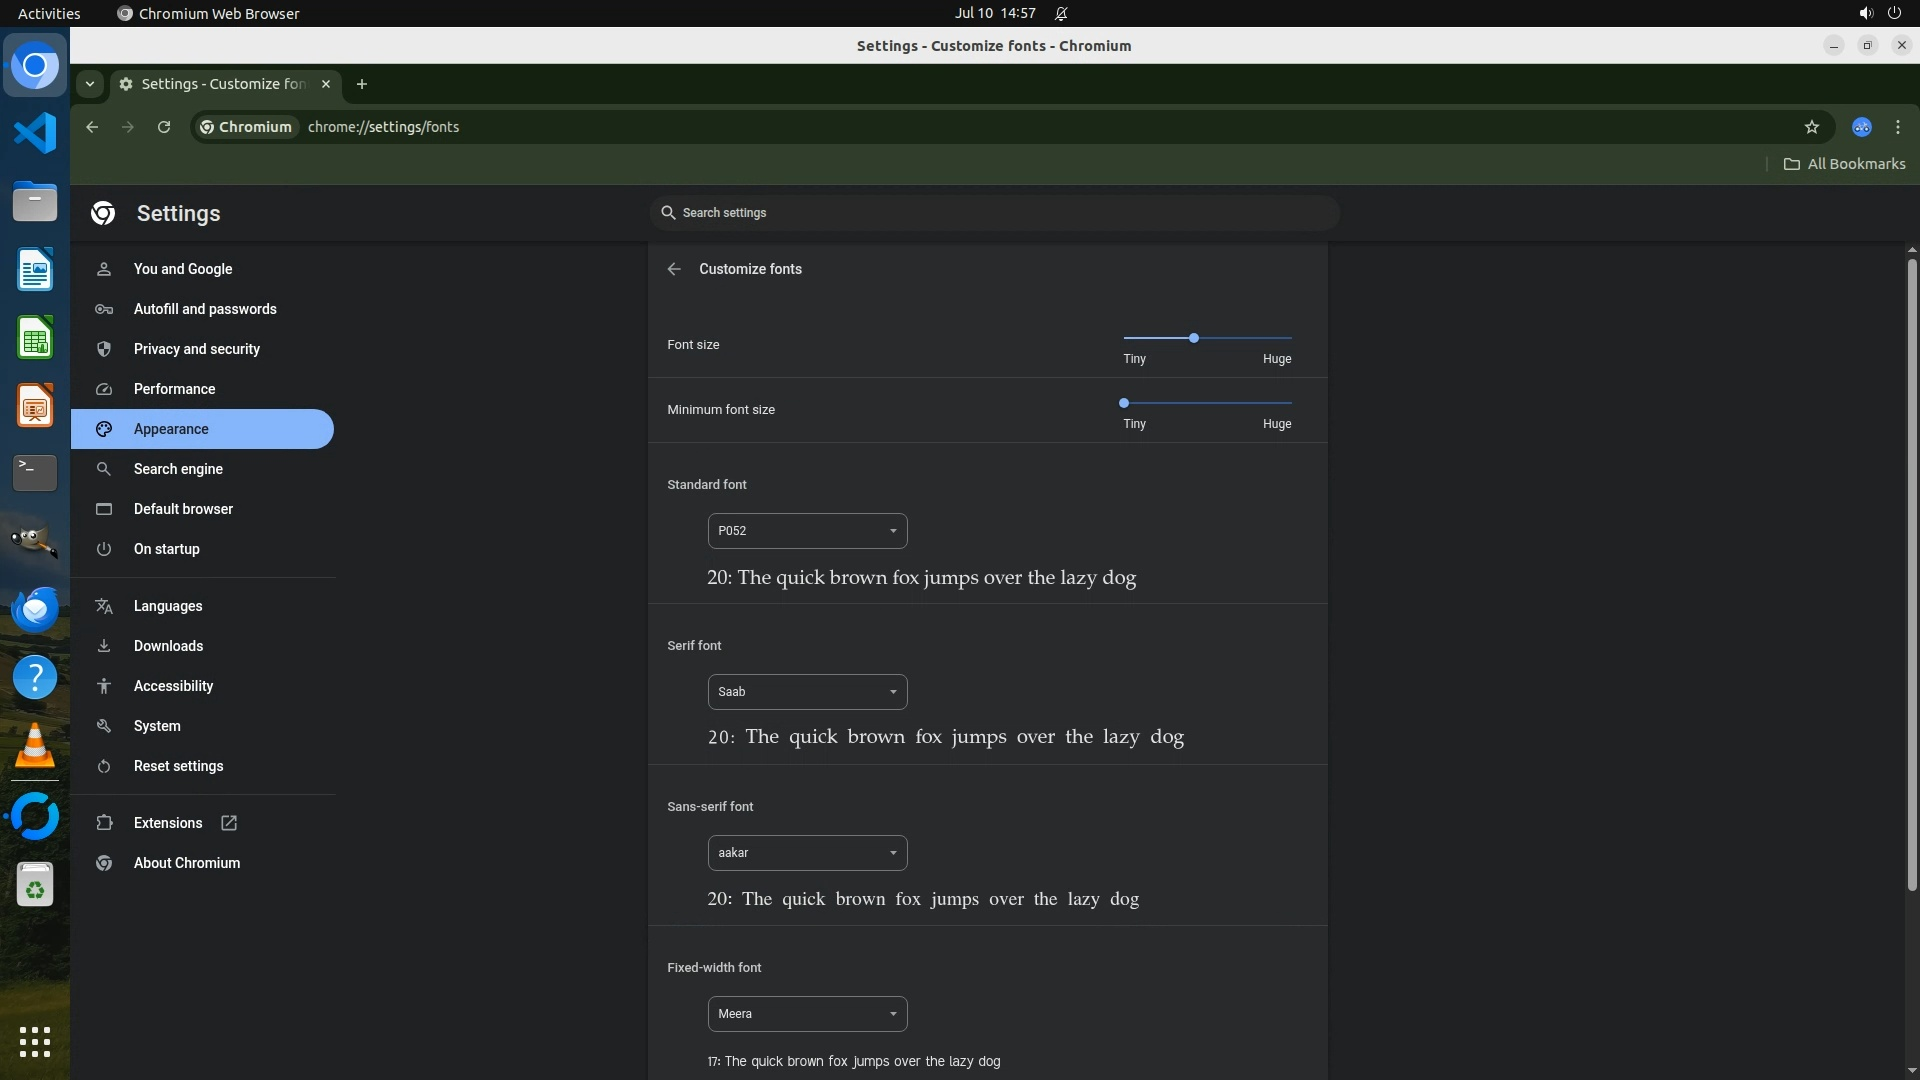
Task: Open Chromium three-dot menu
Action: pos(1897,127)
